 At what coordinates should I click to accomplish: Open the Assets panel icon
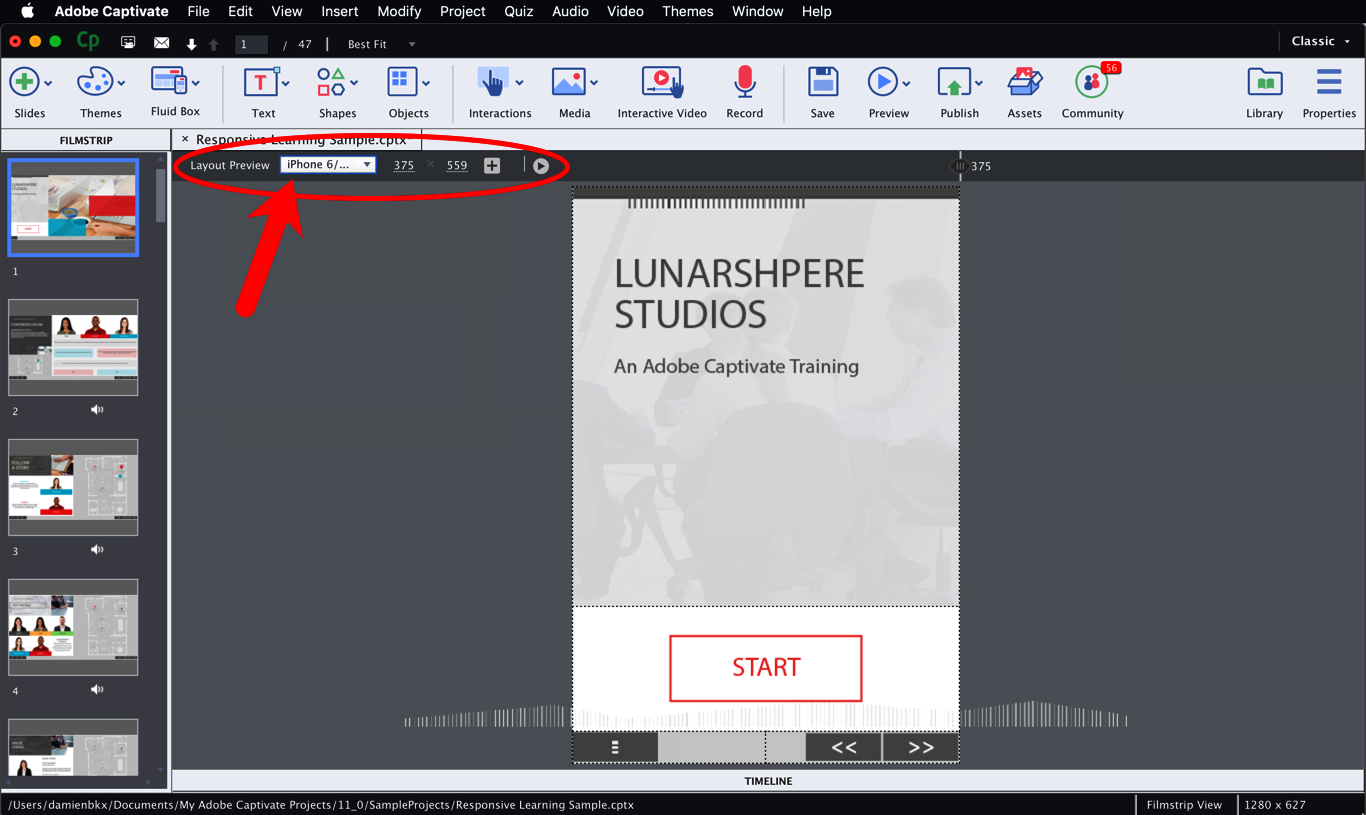coord(1024,82)
